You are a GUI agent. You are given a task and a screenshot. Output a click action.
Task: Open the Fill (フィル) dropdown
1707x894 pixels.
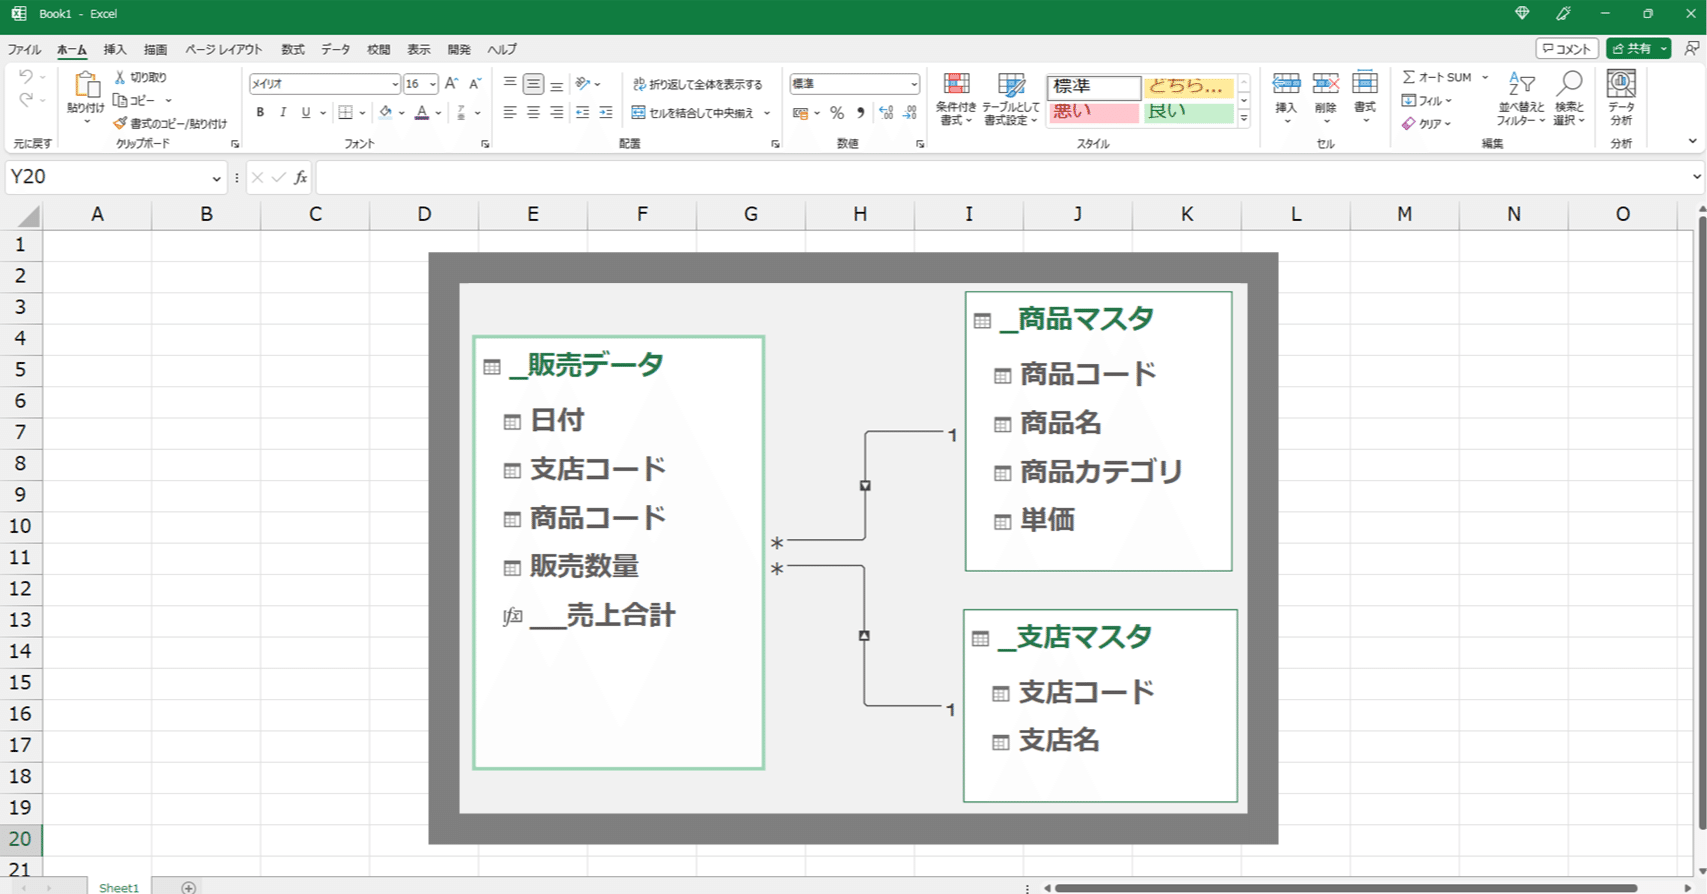(x=1426, y=101)
